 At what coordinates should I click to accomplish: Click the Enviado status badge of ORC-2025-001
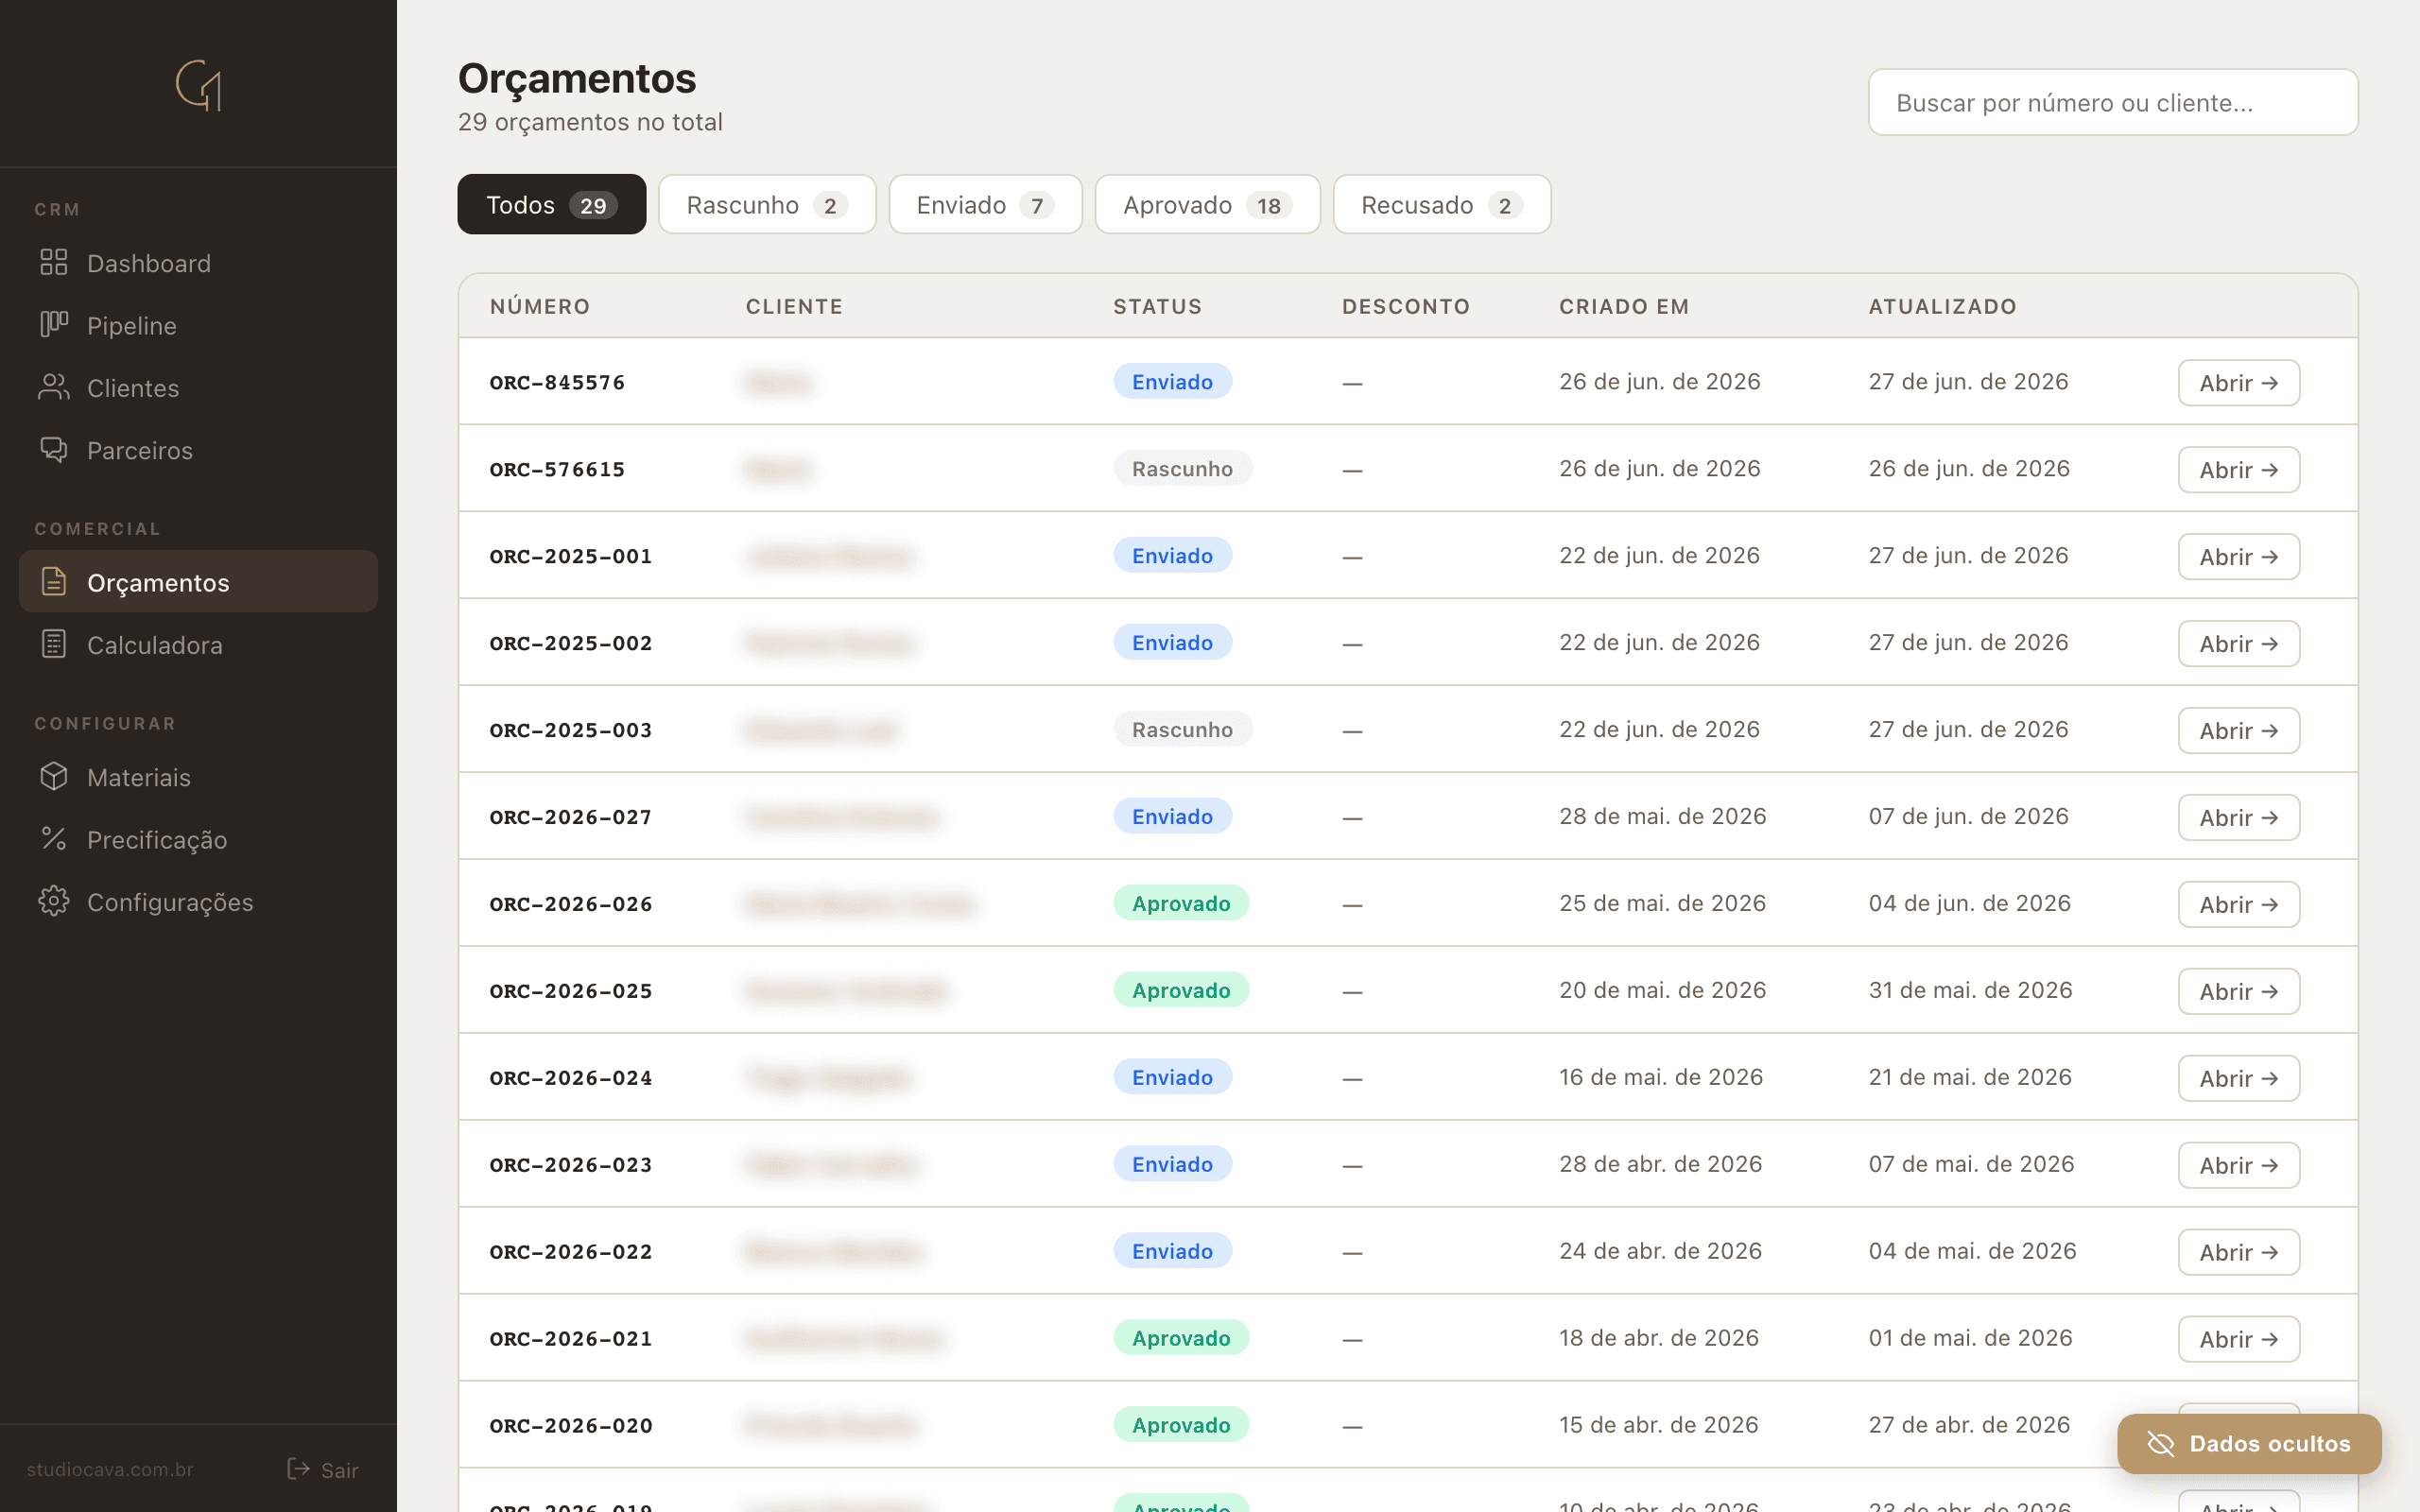1172,556
